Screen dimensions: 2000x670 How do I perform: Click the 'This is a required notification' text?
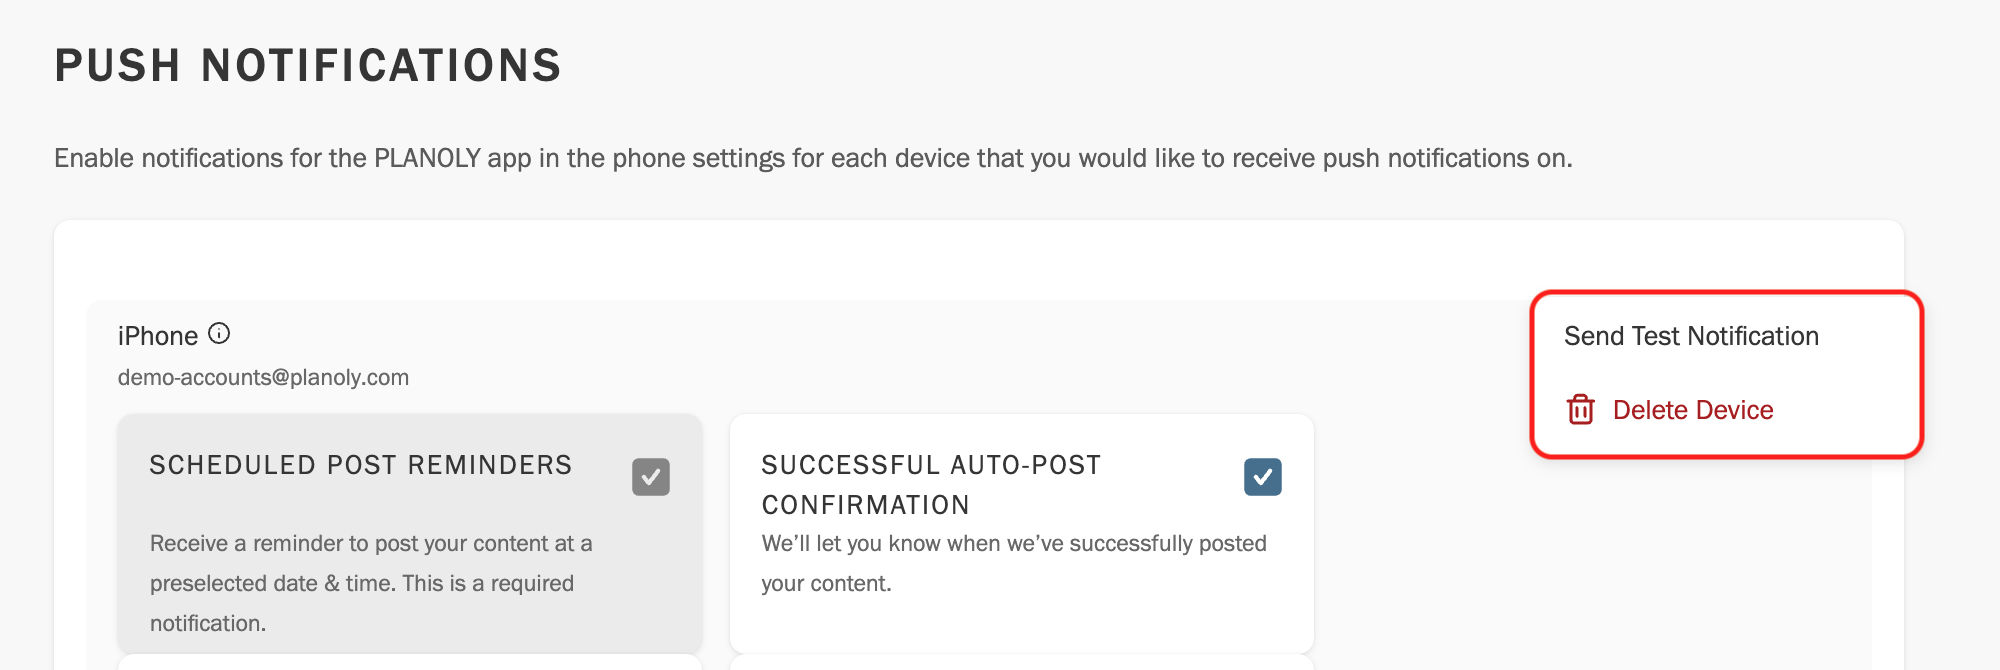click(362, 603)
